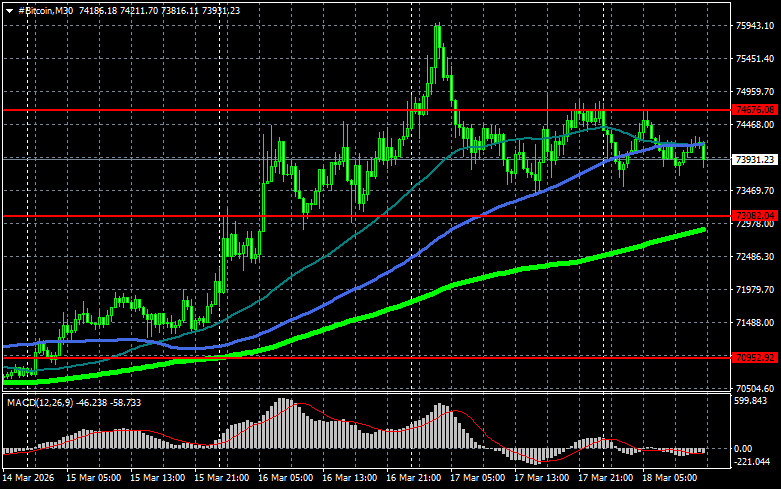The height and width of the screenshot is (489, 781).
Task: Click the MACD scale value -221.044
Action: (752, 462)
